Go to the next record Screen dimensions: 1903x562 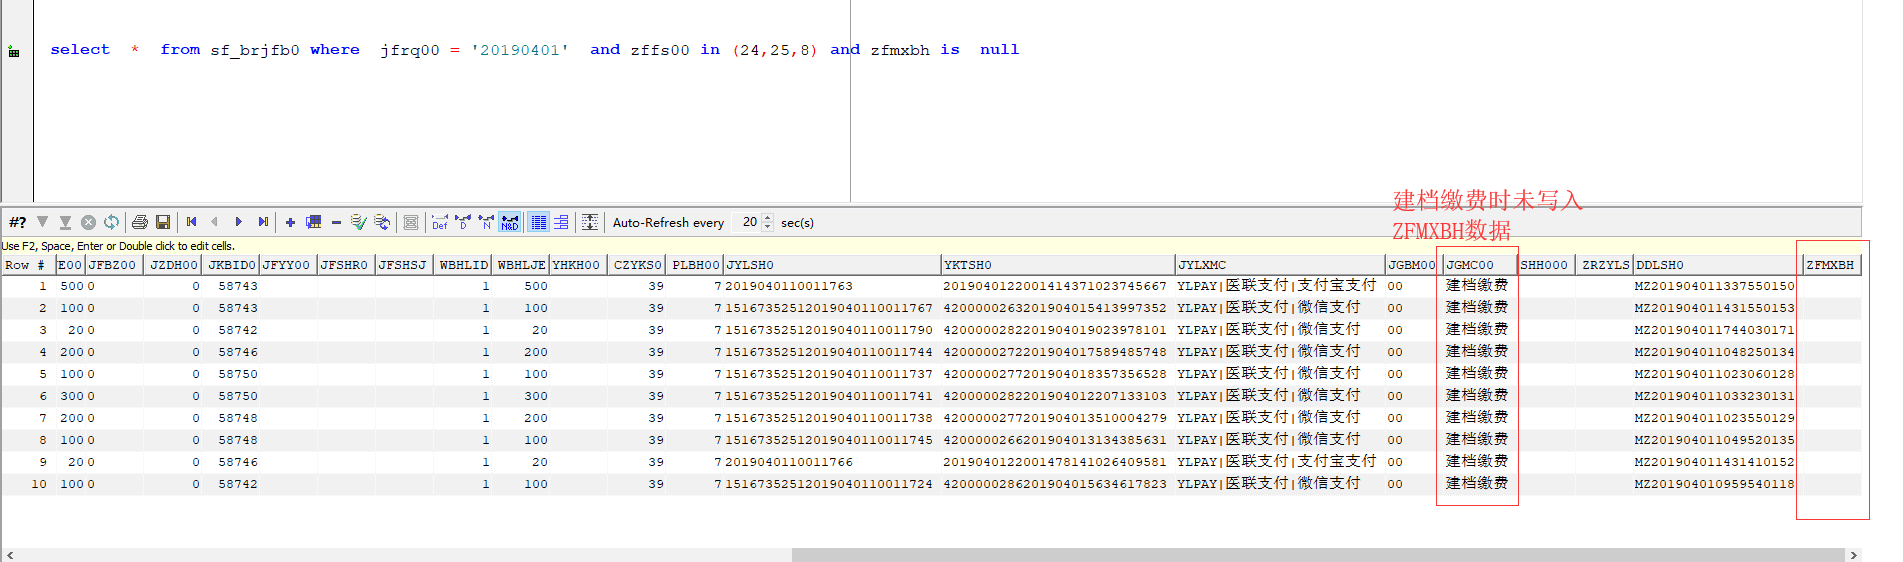coord(238,222)
